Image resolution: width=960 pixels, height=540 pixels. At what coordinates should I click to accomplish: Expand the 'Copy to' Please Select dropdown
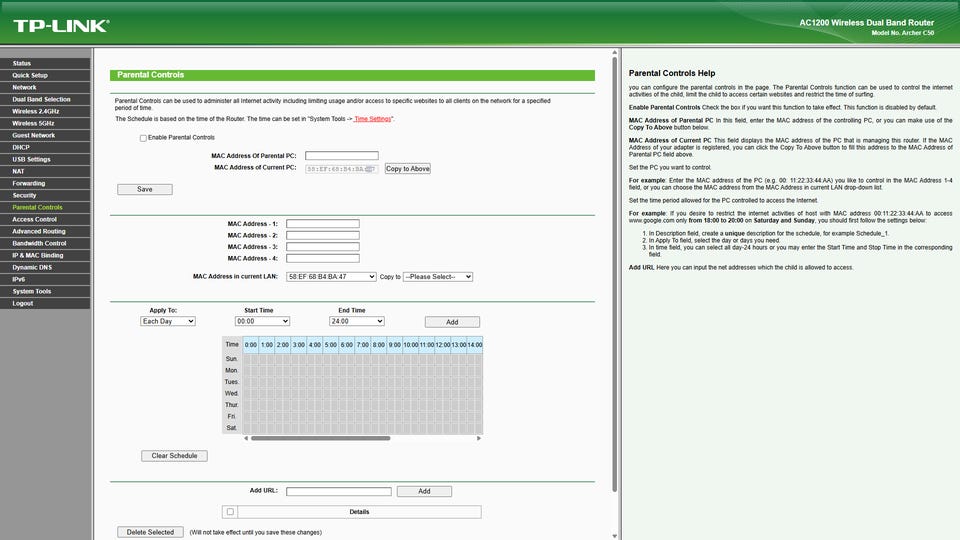(437, 276)
